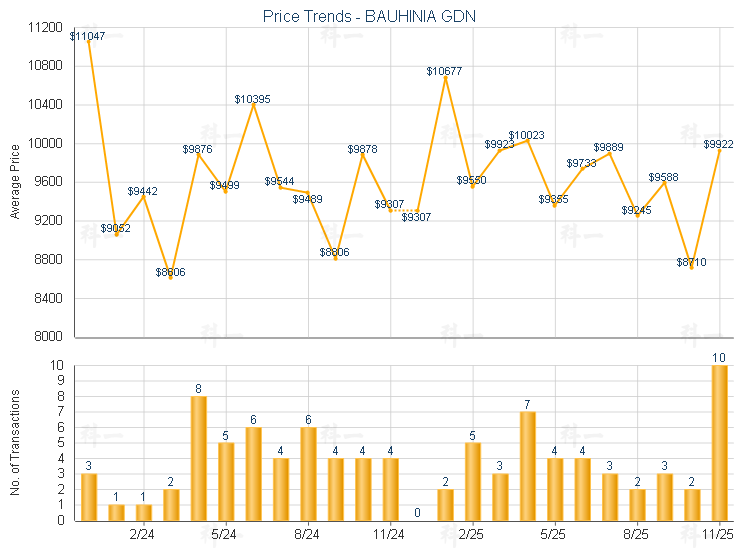
Task: Click the bar labeled 7 transactions
Action: pos(527,465)
